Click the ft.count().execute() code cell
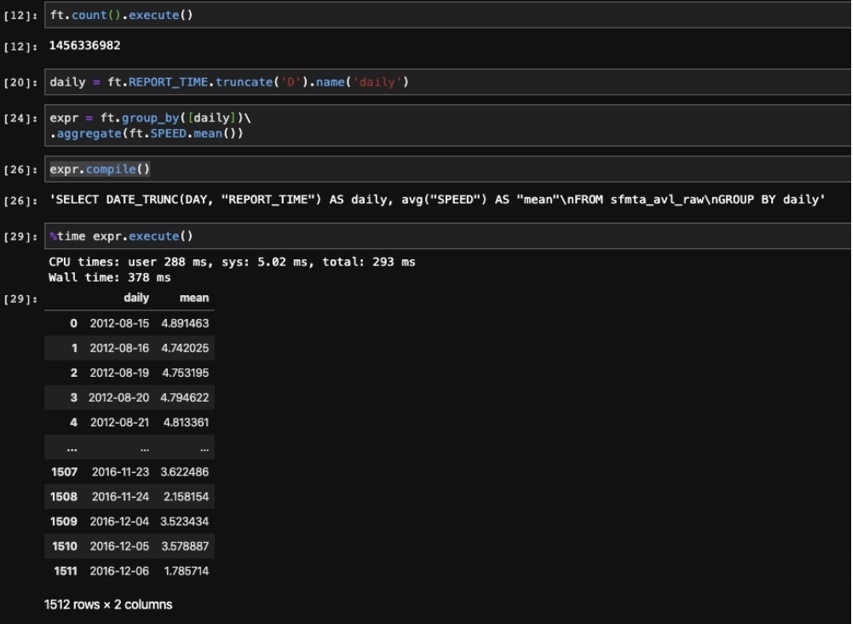Image resolution: width=853 pixels, height=624 pixels. click(x=447, y=15)
